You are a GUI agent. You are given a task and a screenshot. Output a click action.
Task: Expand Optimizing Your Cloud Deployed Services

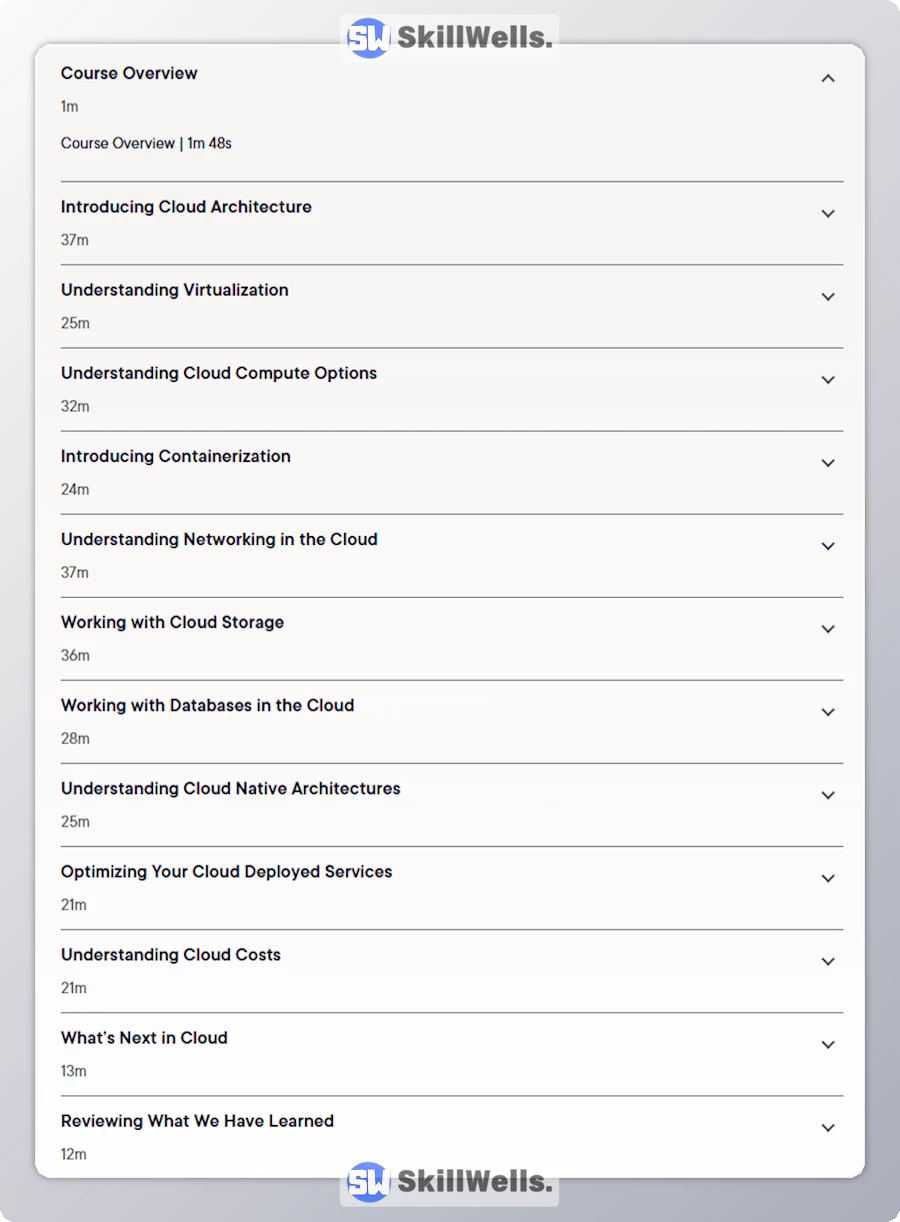[x=828, y=878]
